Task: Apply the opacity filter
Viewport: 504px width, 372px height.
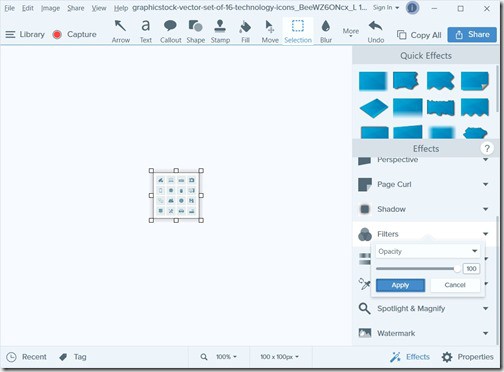Action: [x=400, y=285]
